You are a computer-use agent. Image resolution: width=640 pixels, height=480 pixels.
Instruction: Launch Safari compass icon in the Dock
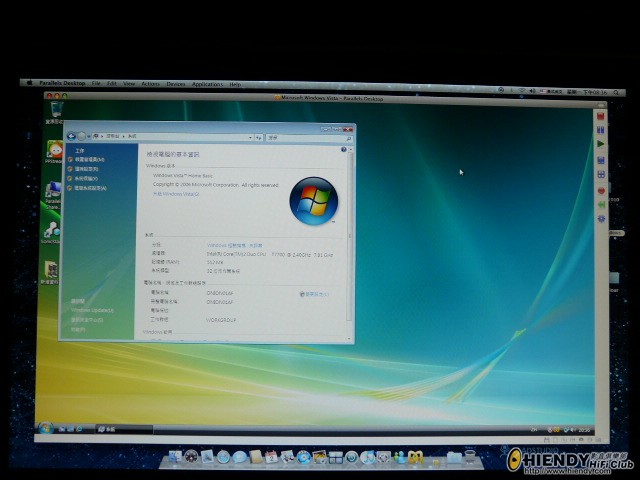pyautogui.click(x=223, y=457)
